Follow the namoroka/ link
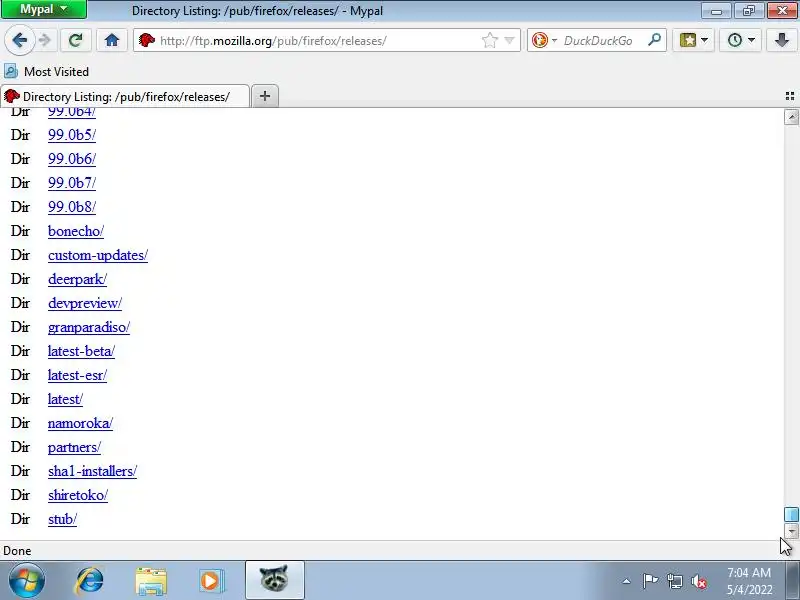This screenshot has width=800, height=600. pos(81,423)
